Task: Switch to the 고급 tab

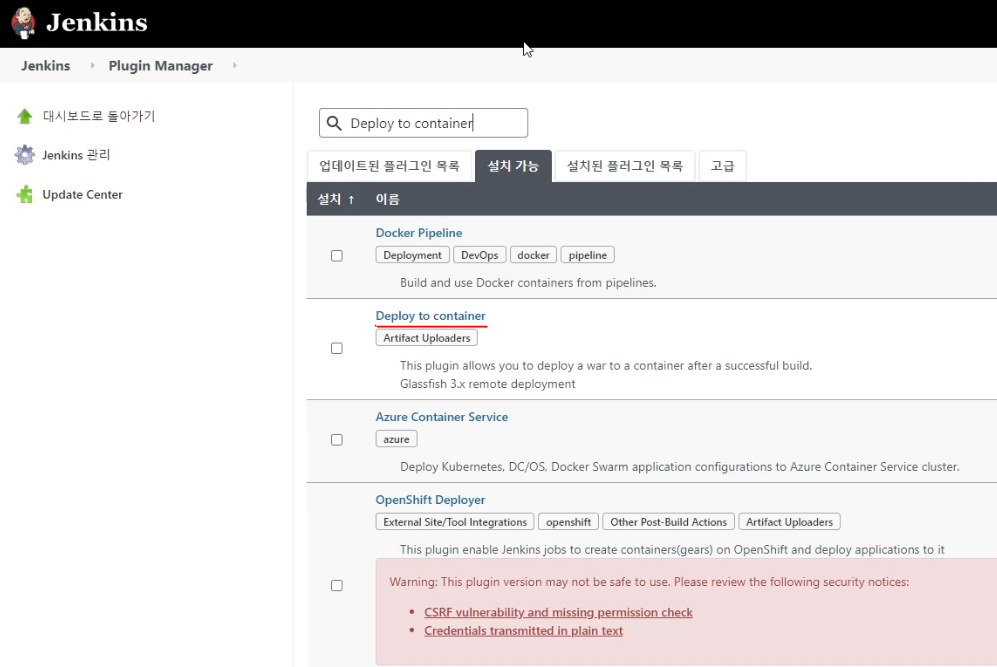Action: (x=722, y=166)
